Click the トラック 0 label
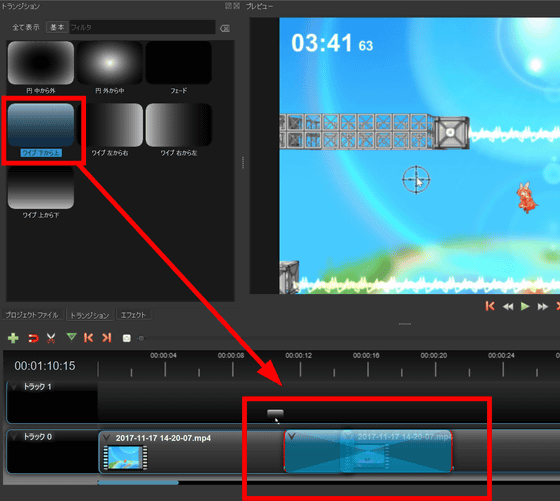The height and width of the screenshot is (501, 560). [x=38, y=437]
